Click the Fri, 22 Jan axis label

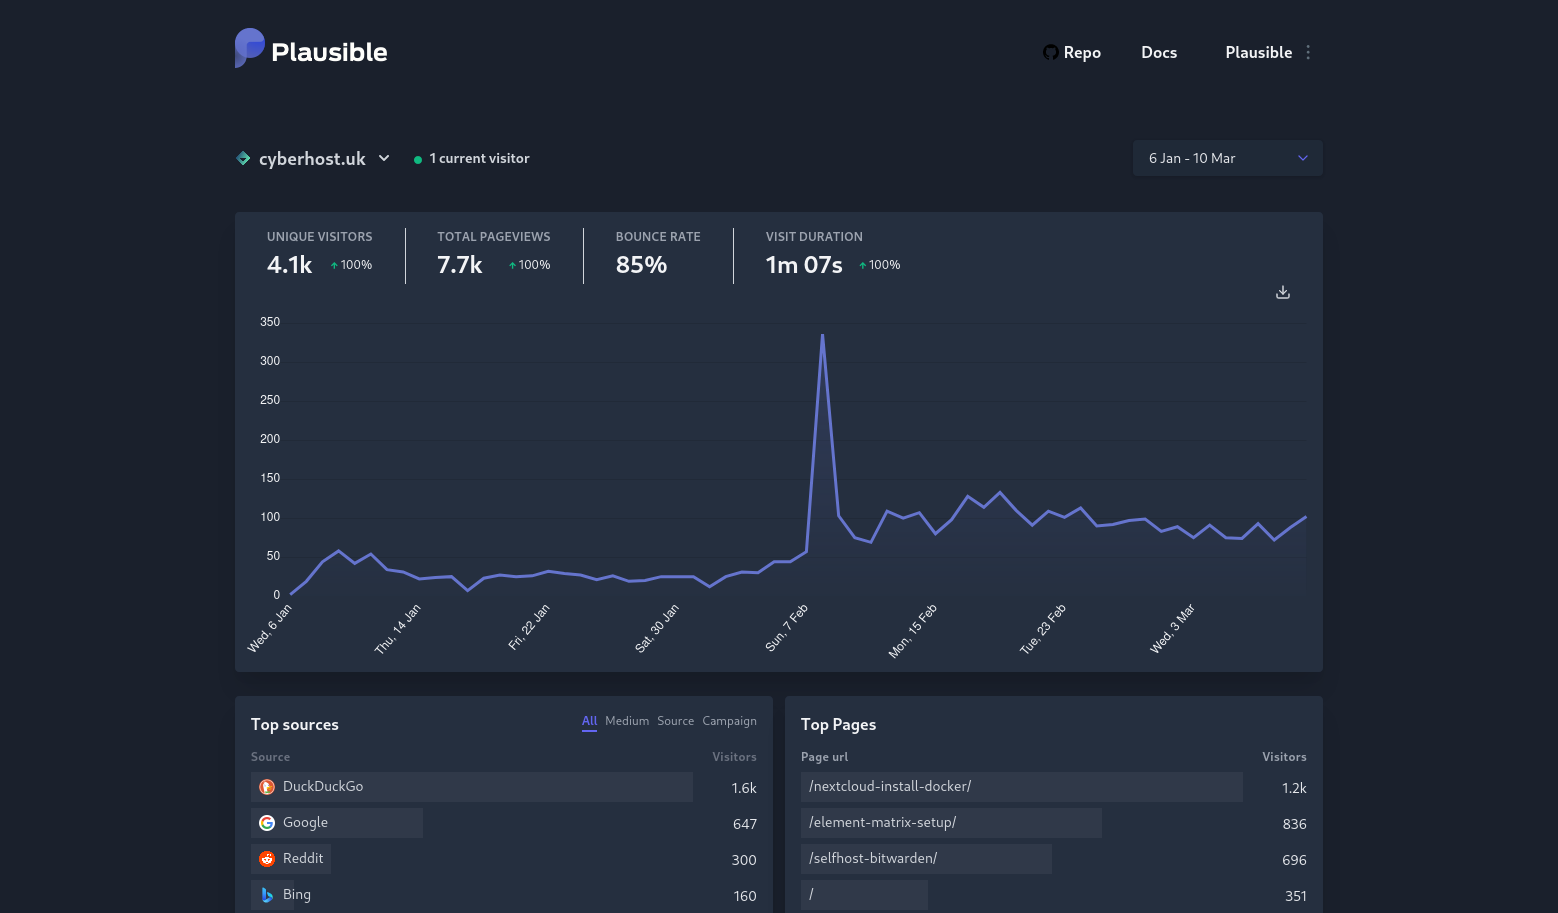tap(529, 627)
